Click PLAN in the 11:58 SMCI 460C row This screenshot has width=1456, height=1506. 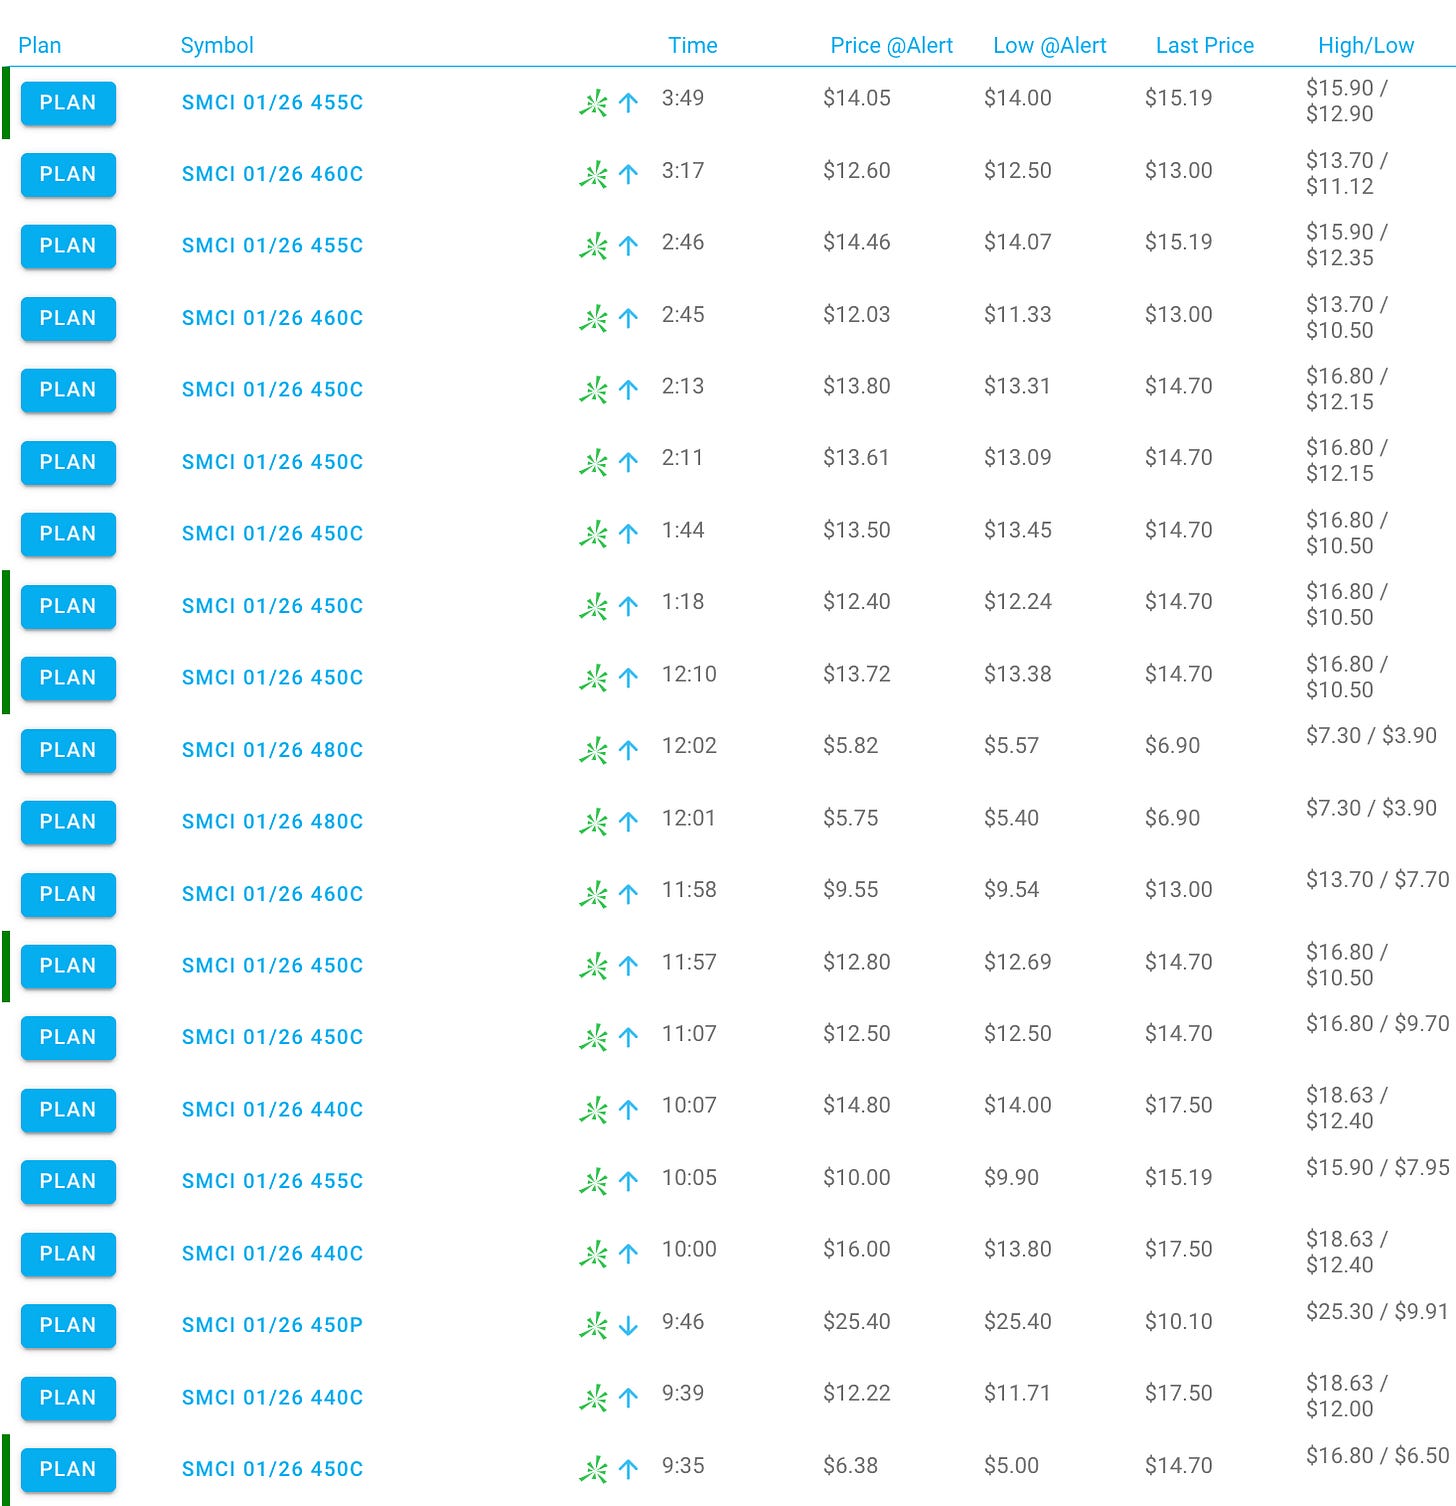tap(68, 894)
